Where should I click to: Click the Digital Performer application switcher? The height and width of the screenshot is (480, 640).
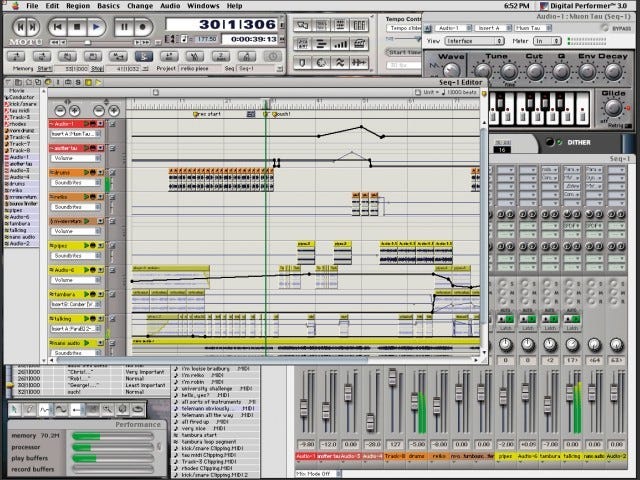tap(583, 6)
